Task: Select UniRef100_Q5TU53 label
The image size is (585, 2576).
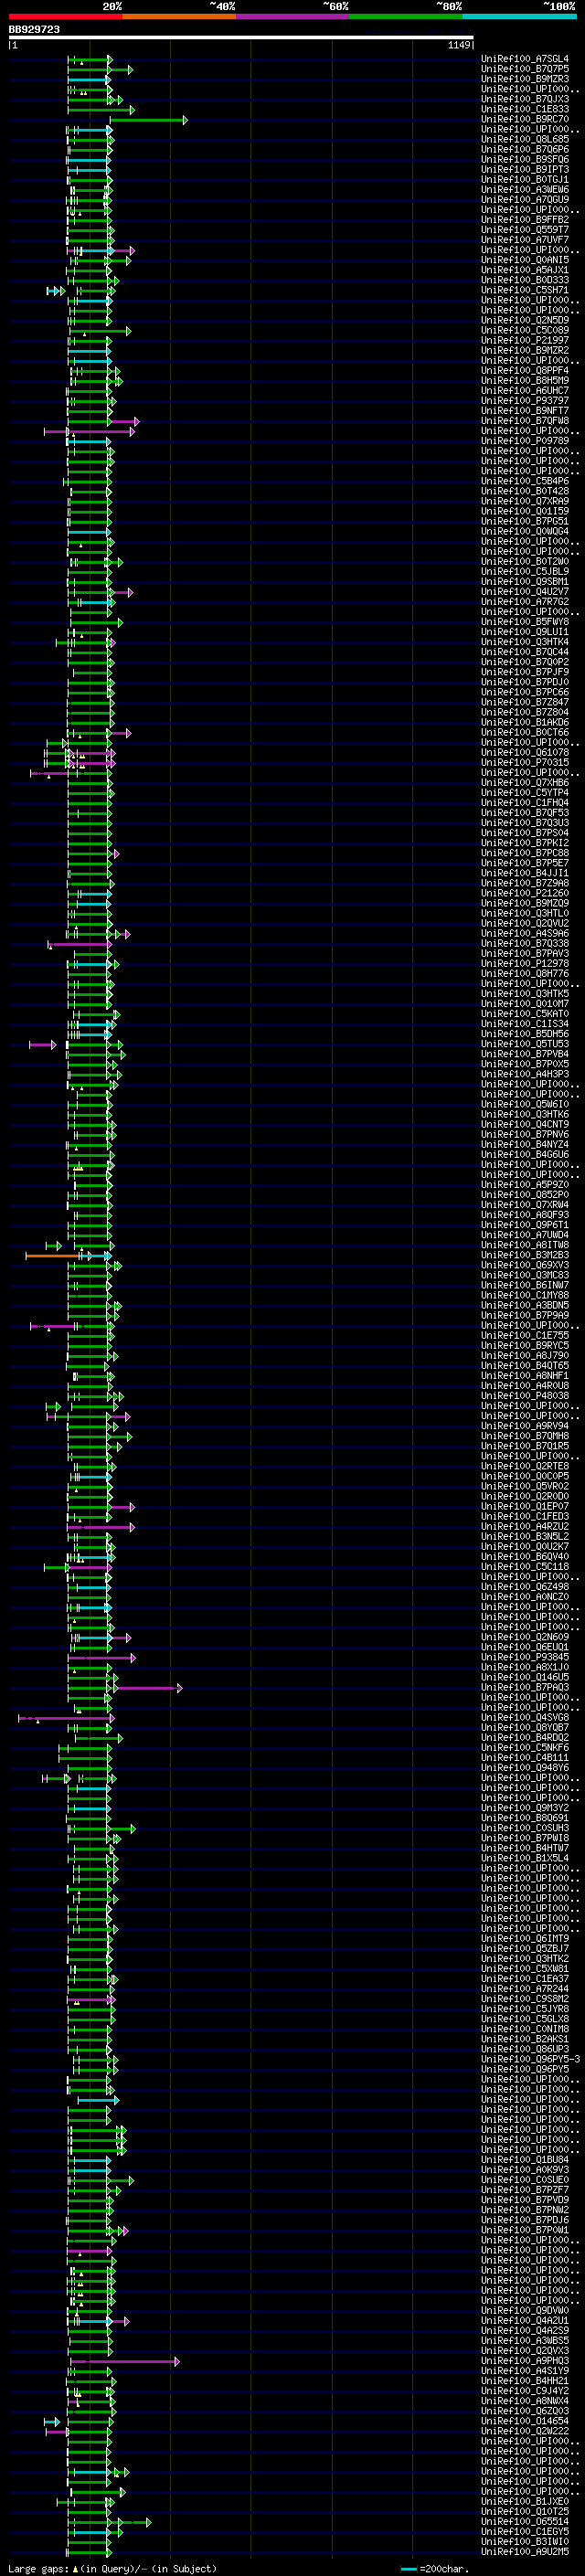Action: pyautogui.click(x=525, y=1044)
